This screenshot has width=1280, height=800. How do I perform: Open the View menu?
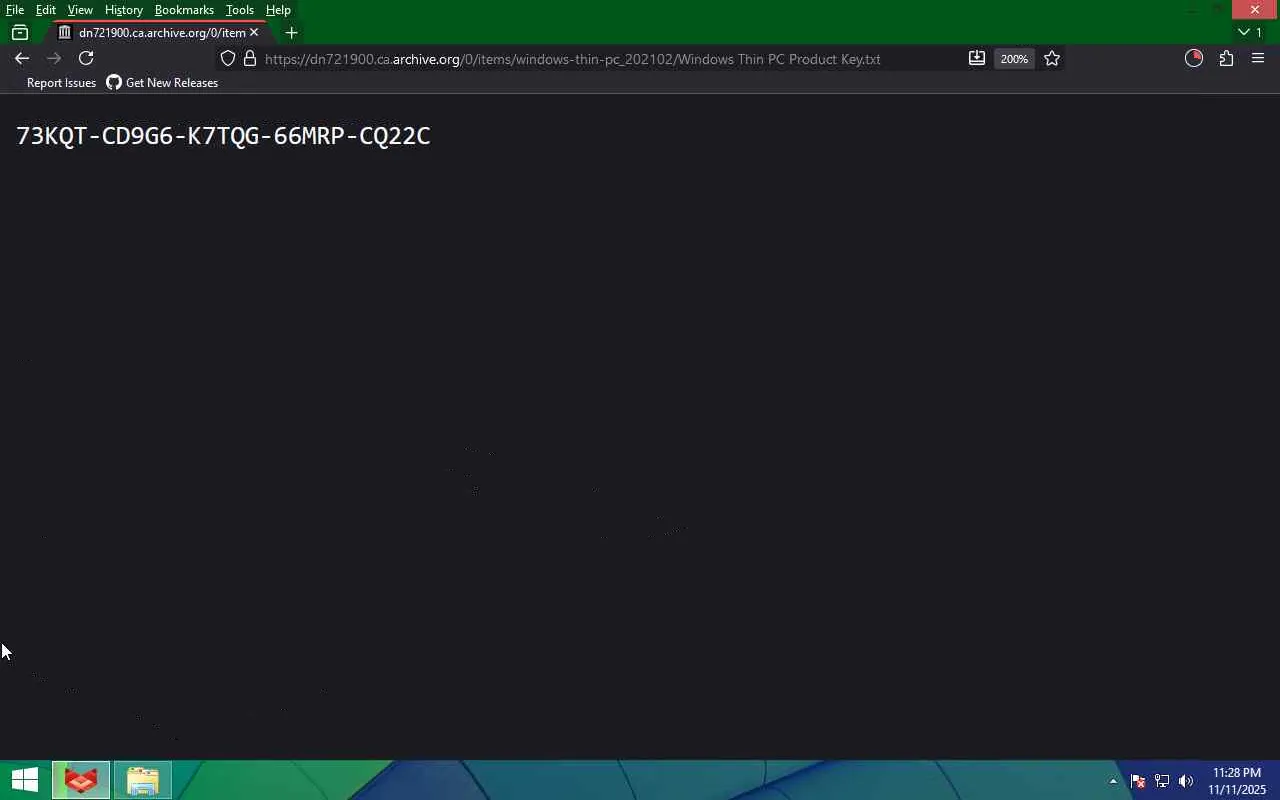coord(80,10)
